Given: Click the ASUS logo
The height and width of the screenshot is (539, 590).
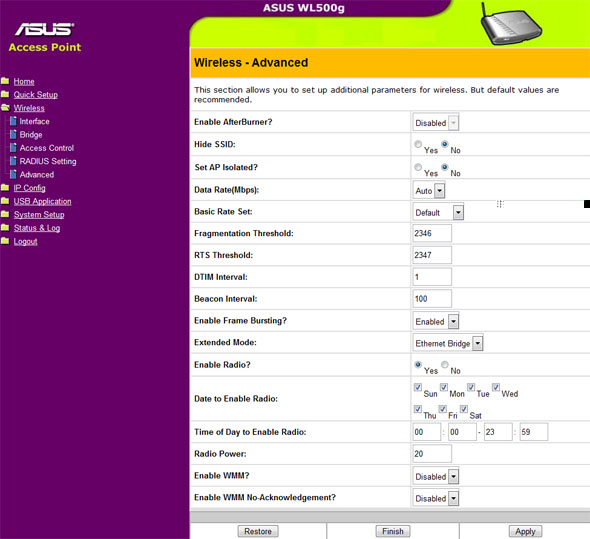Looking at the screenshot, I should (x=44, y=29).
